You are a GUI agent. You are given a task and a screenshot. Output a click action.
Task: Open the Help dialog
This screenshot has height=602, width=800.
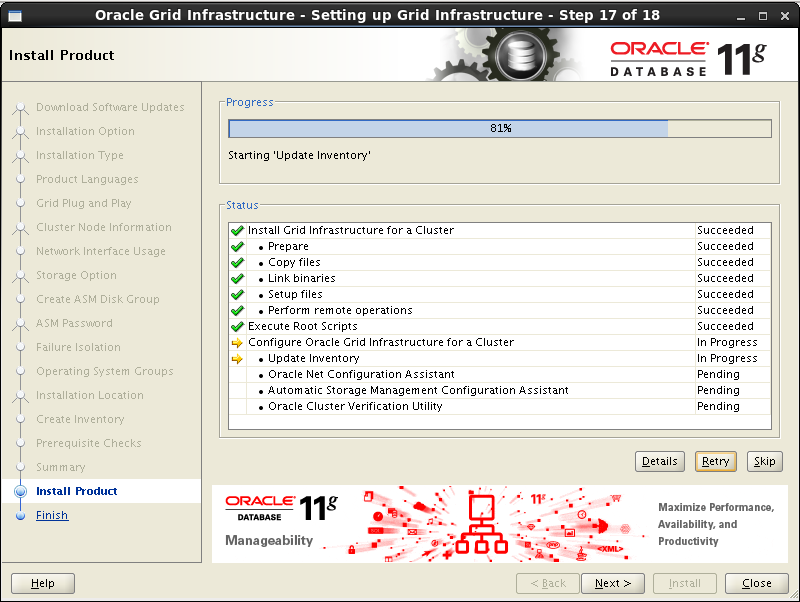43,583
